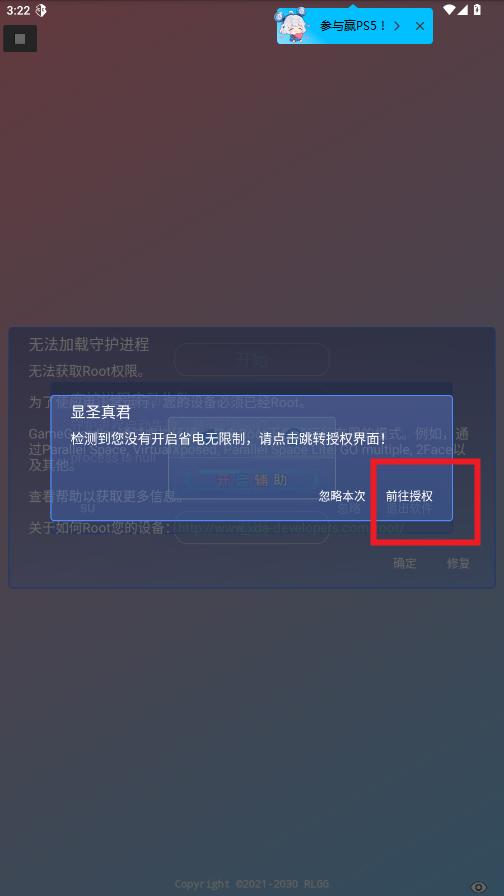Tap the cellular signal icon
This screenshot has height=896, width=504.
(x=462, y=10)
